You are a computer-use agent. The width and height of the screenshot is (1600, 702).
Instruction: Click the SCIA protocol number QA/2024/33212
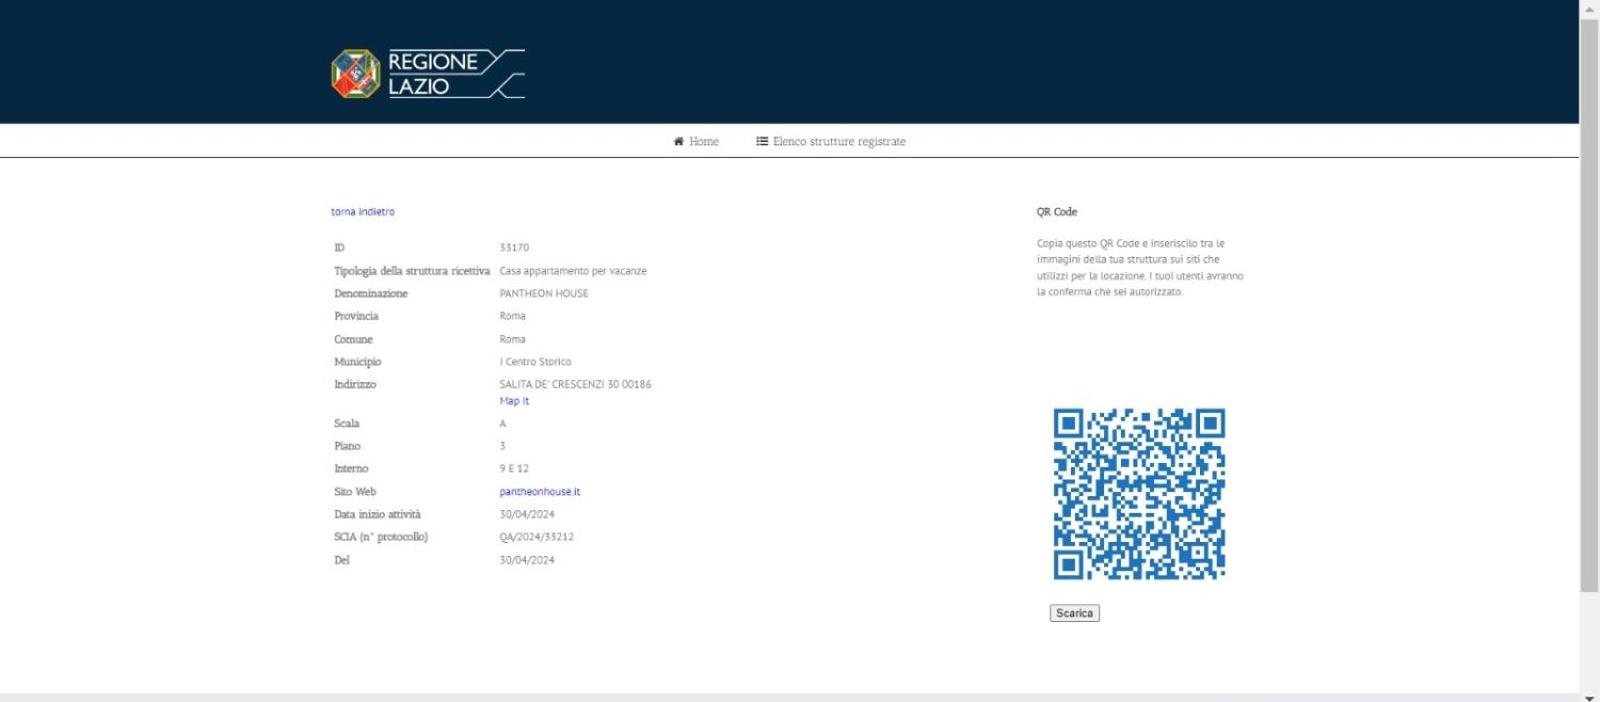coord(537,537)
